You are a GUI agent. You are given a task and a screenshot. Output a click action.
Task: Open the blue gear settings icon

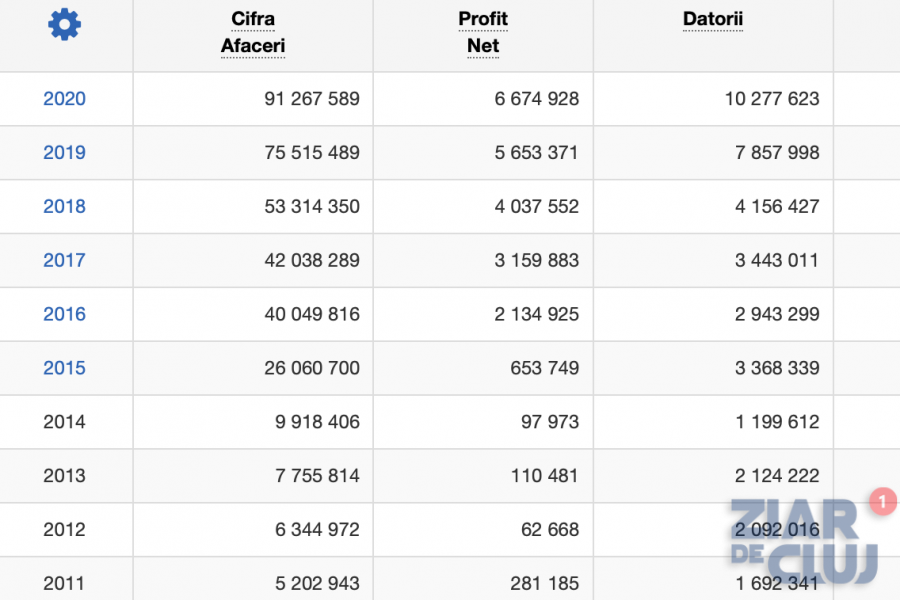tap(64, 24)
